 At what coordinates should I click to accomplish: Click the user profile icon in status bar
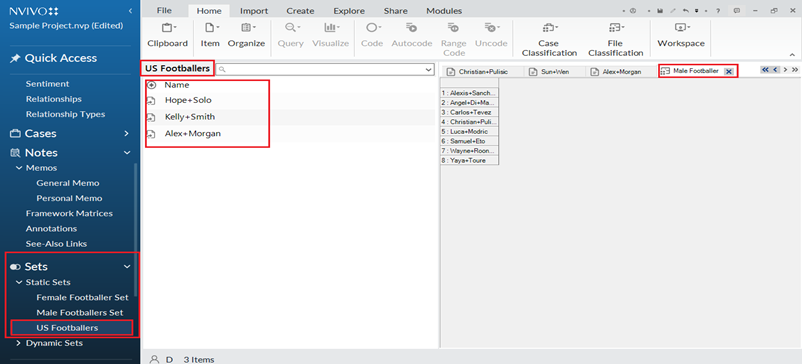(x=153, y=359)
